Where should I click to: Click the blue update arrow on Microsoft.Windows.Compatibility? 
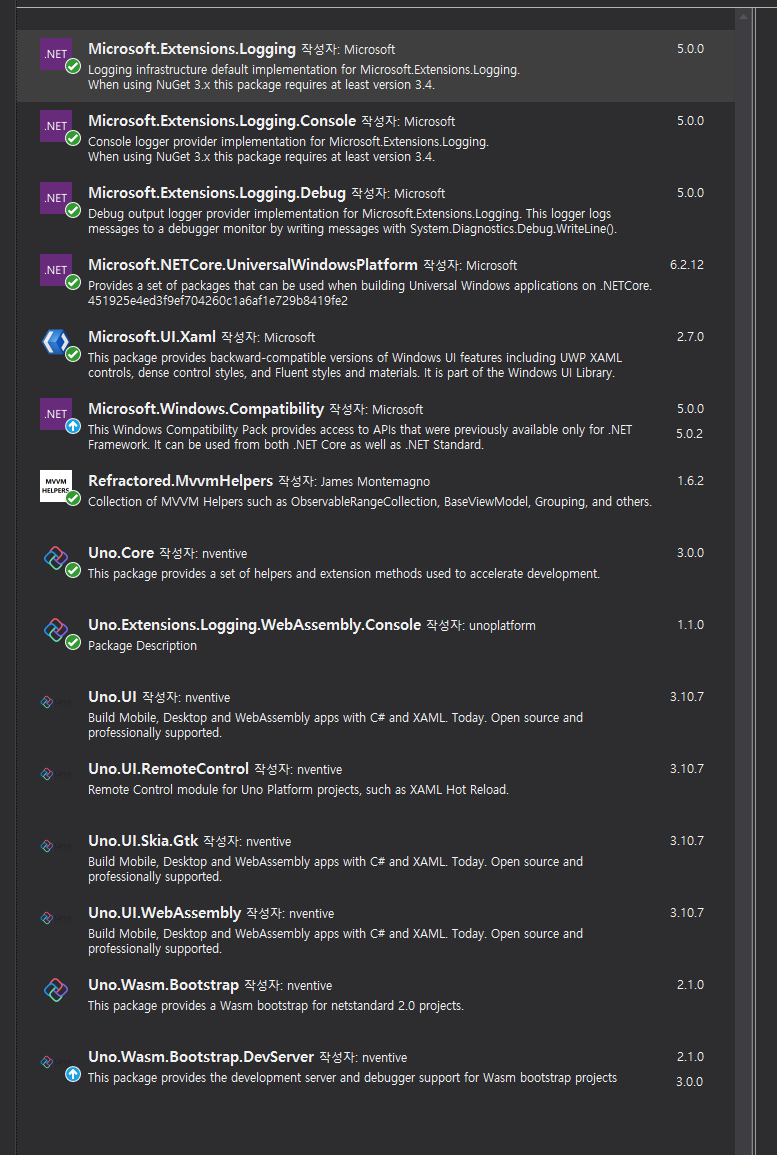pyautogui.click(x=71, y=426)
